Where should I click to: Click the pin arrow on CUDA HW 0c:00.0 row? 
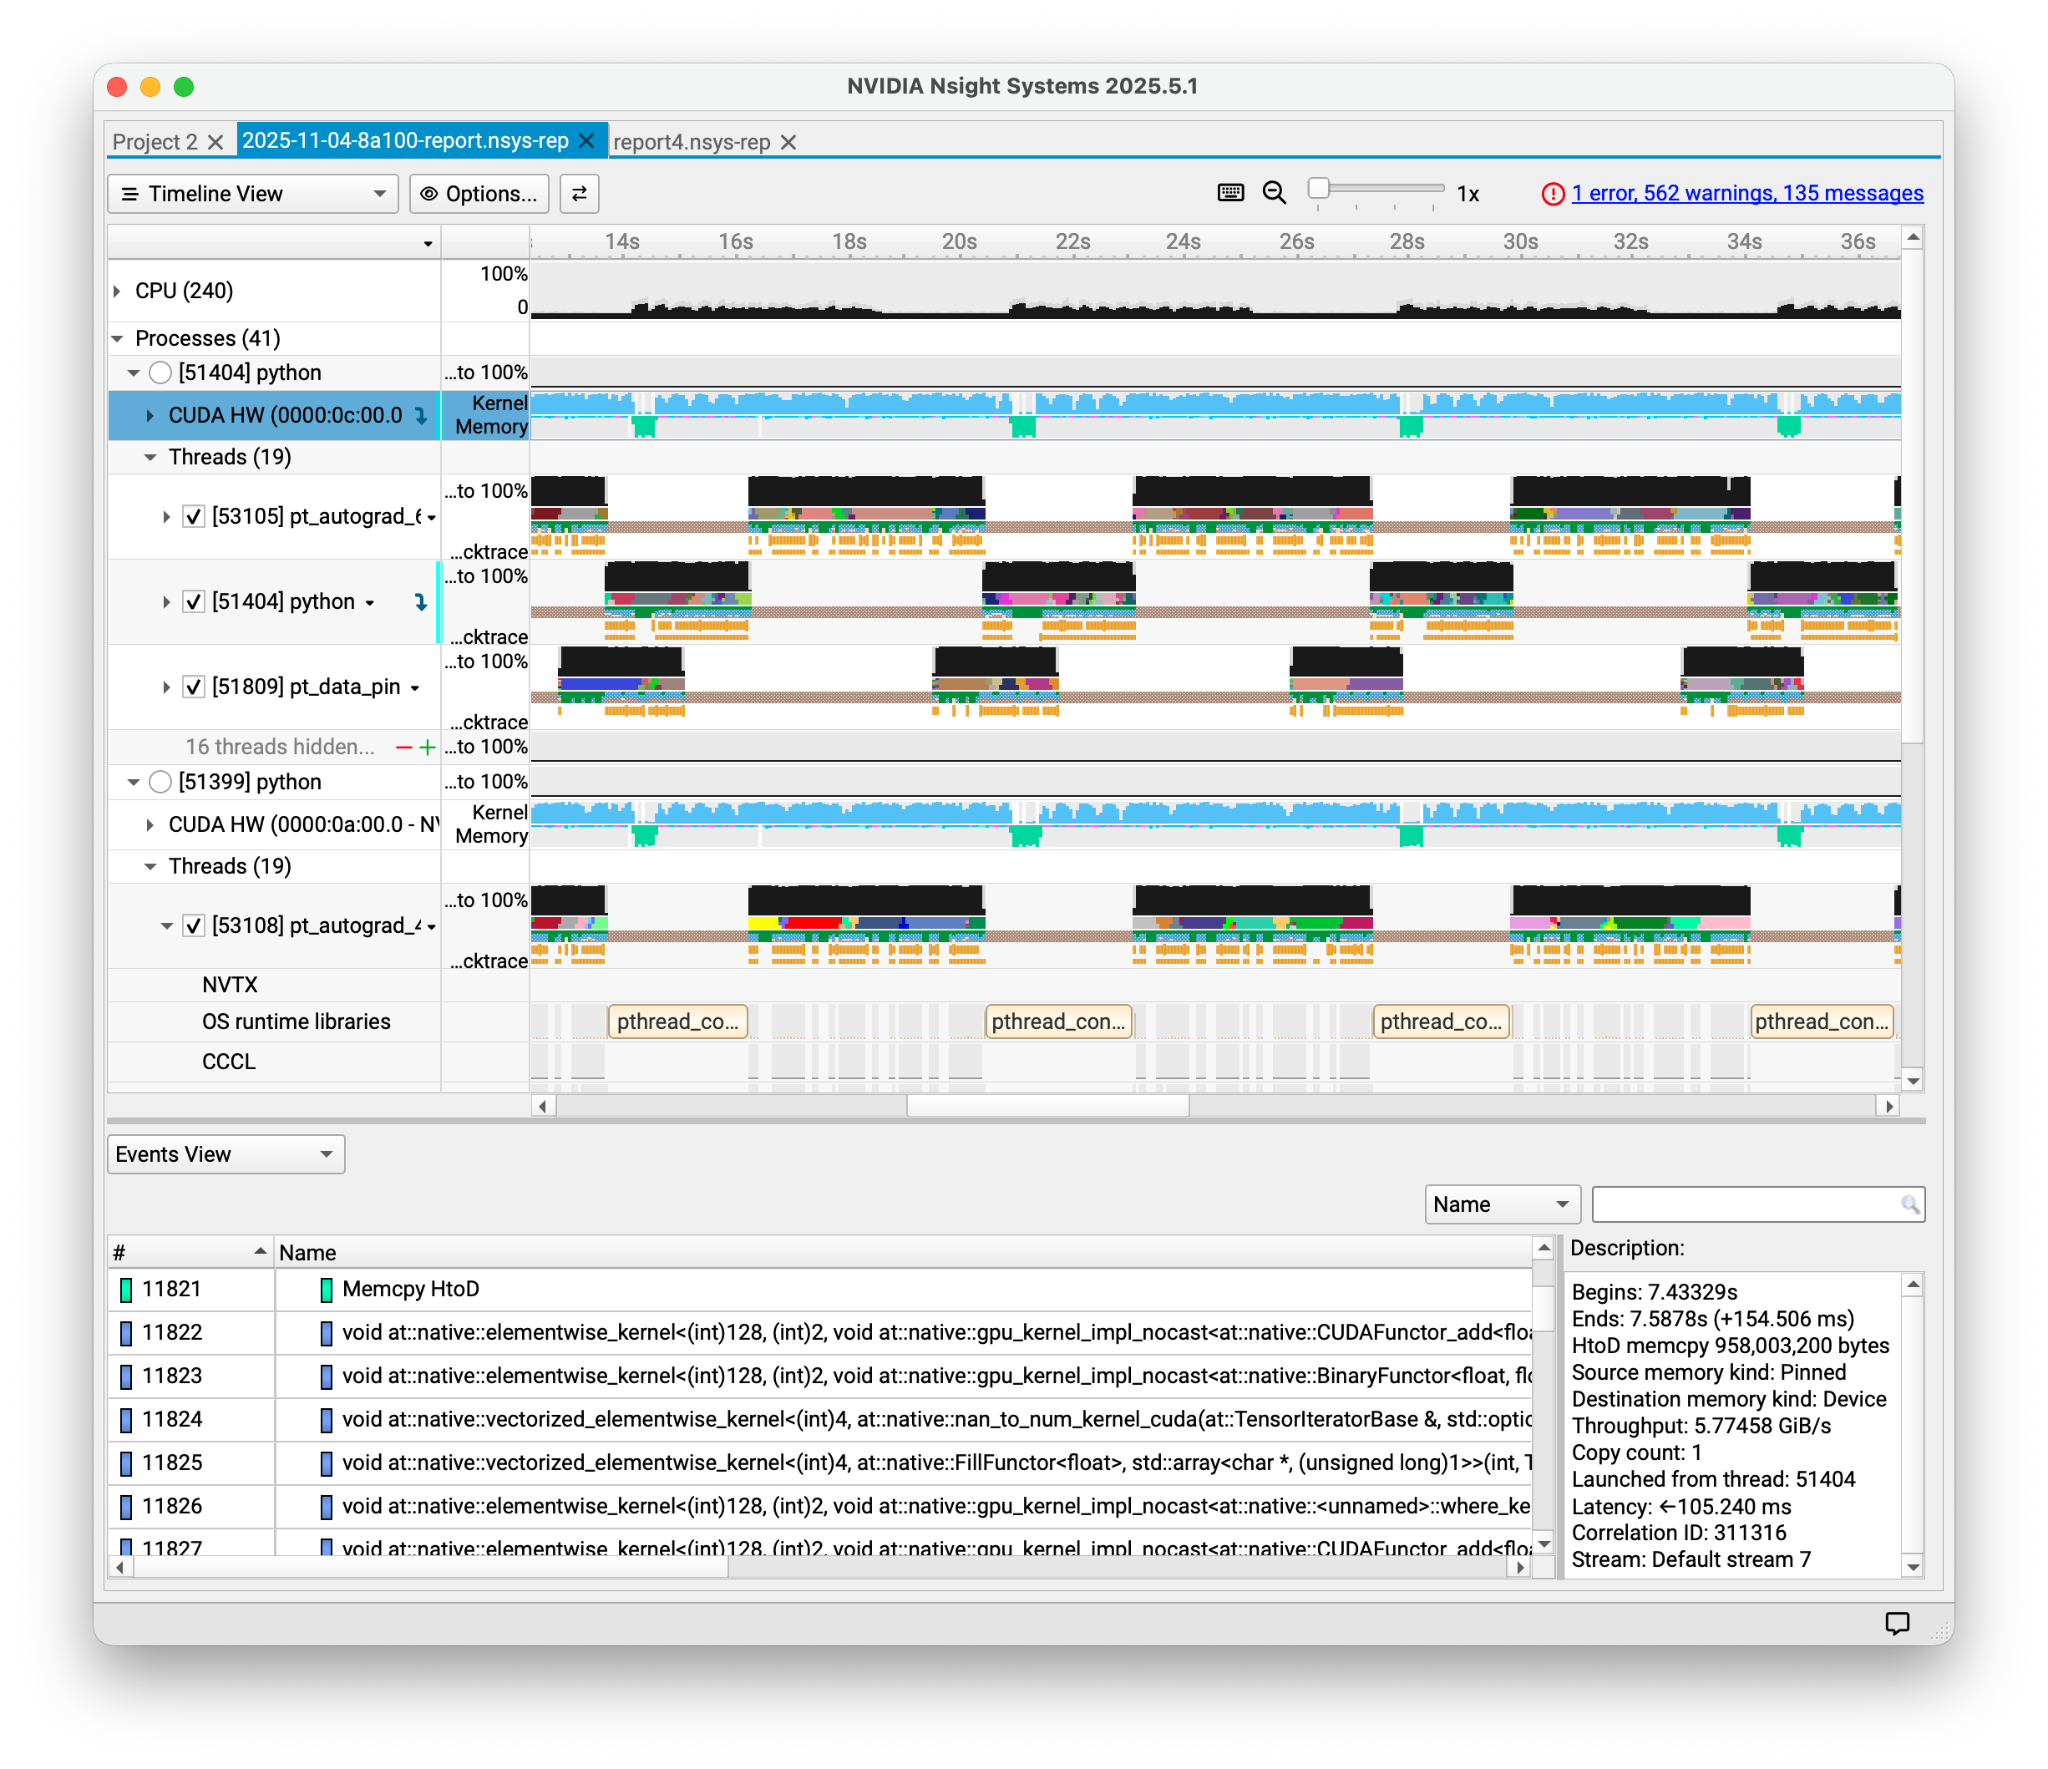421,415
